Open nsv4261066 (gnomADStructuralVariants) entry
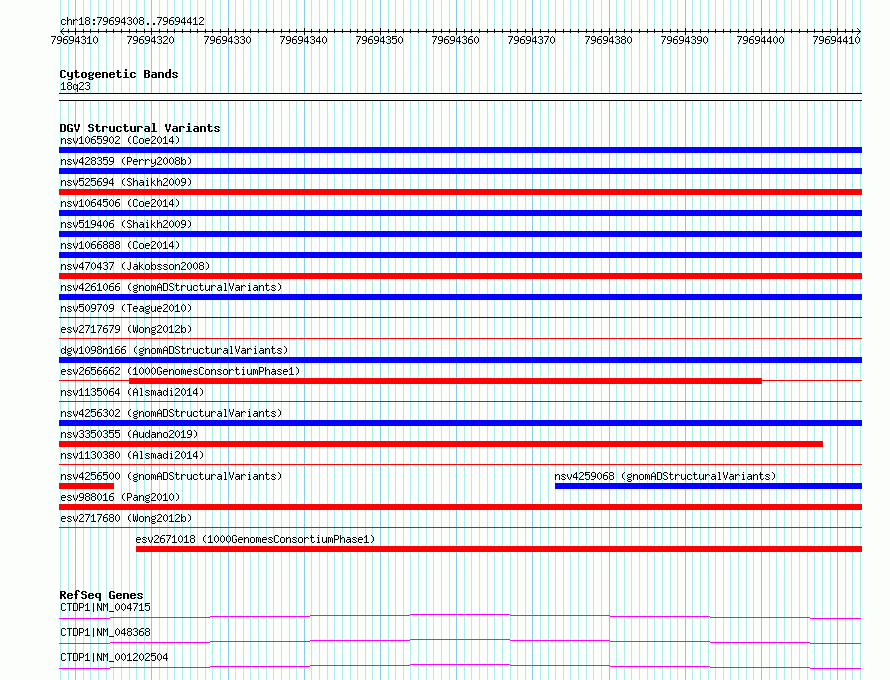890x680 pixels. coord(171,287)
